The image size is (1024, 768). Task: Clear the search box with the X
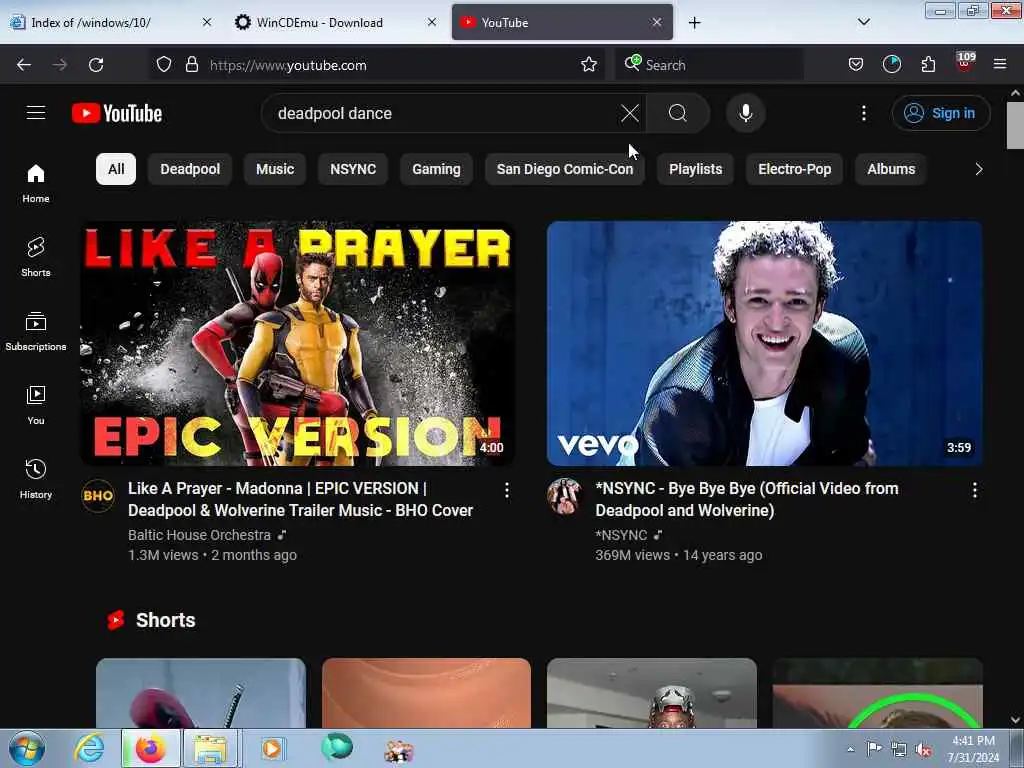pos(630,113)
